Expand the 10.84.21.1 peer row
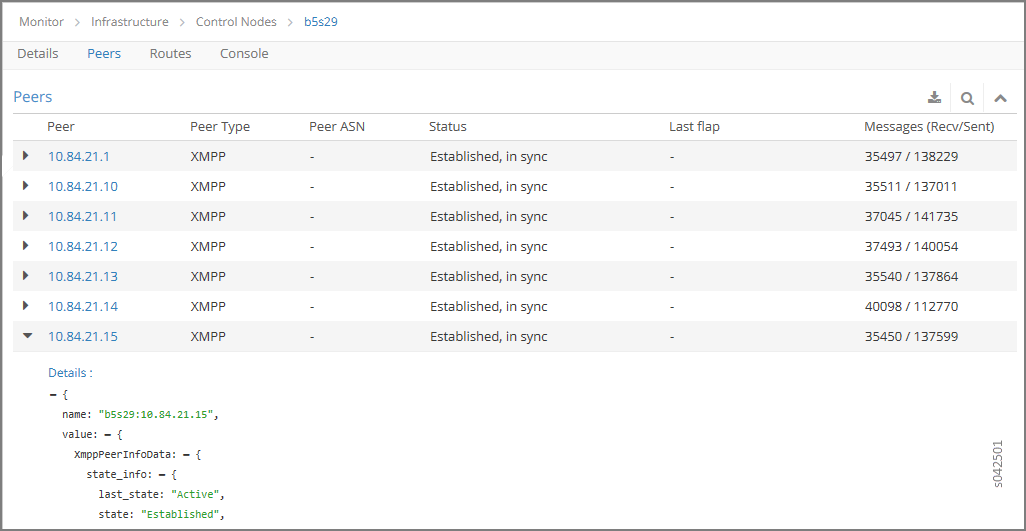This screenshot has width=1026, height=531. 26,156
